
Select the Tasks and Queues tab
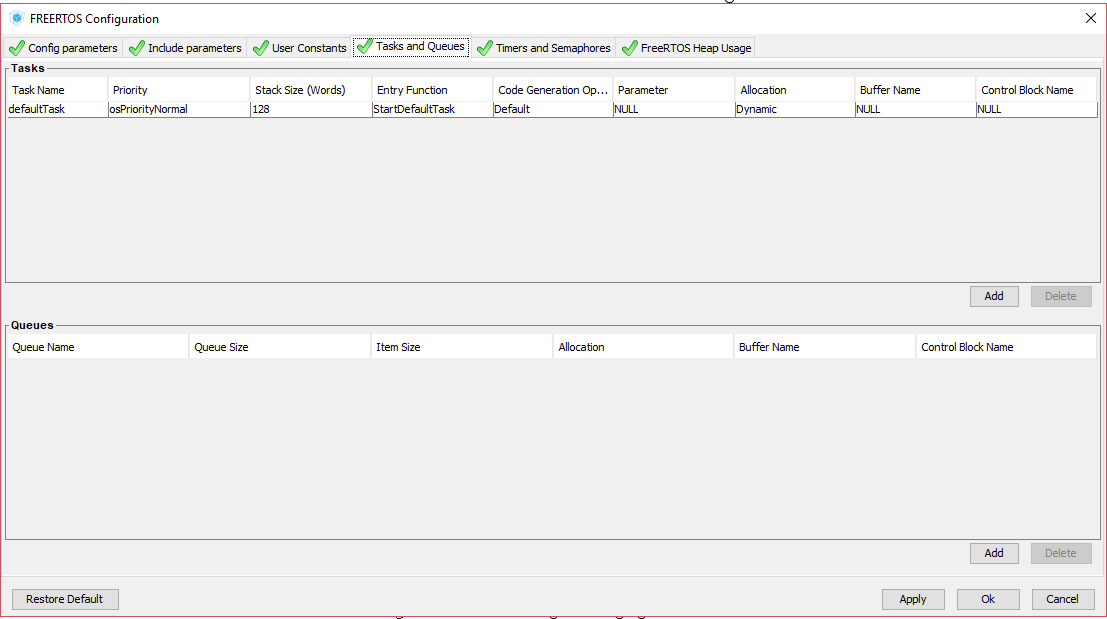pyautogui.click(x=411, y=47)
